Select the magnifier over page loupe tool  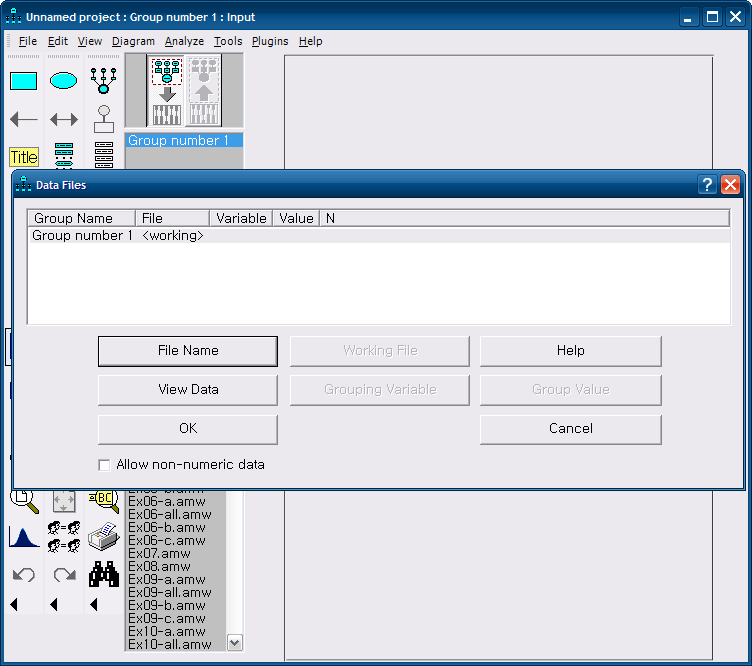pyautogui.click(x=24, y=501)
